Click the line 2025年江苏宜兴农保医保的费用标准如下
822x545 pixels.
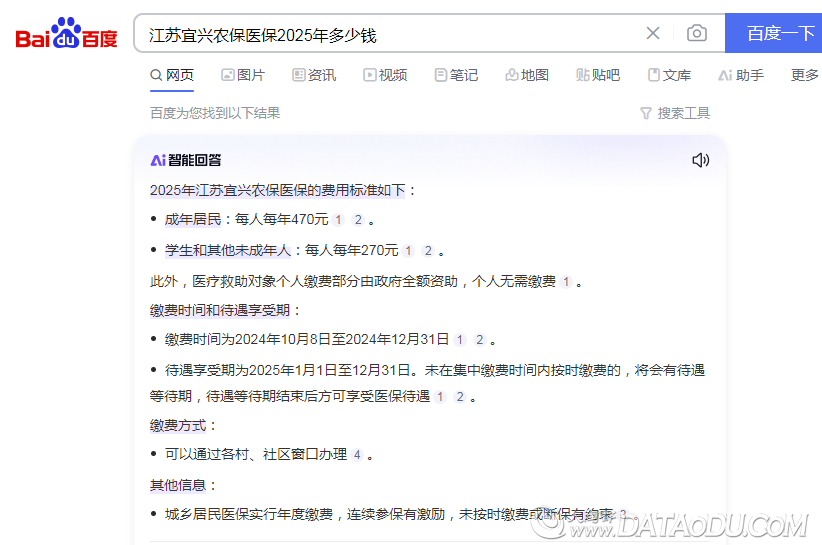(278, 190)
